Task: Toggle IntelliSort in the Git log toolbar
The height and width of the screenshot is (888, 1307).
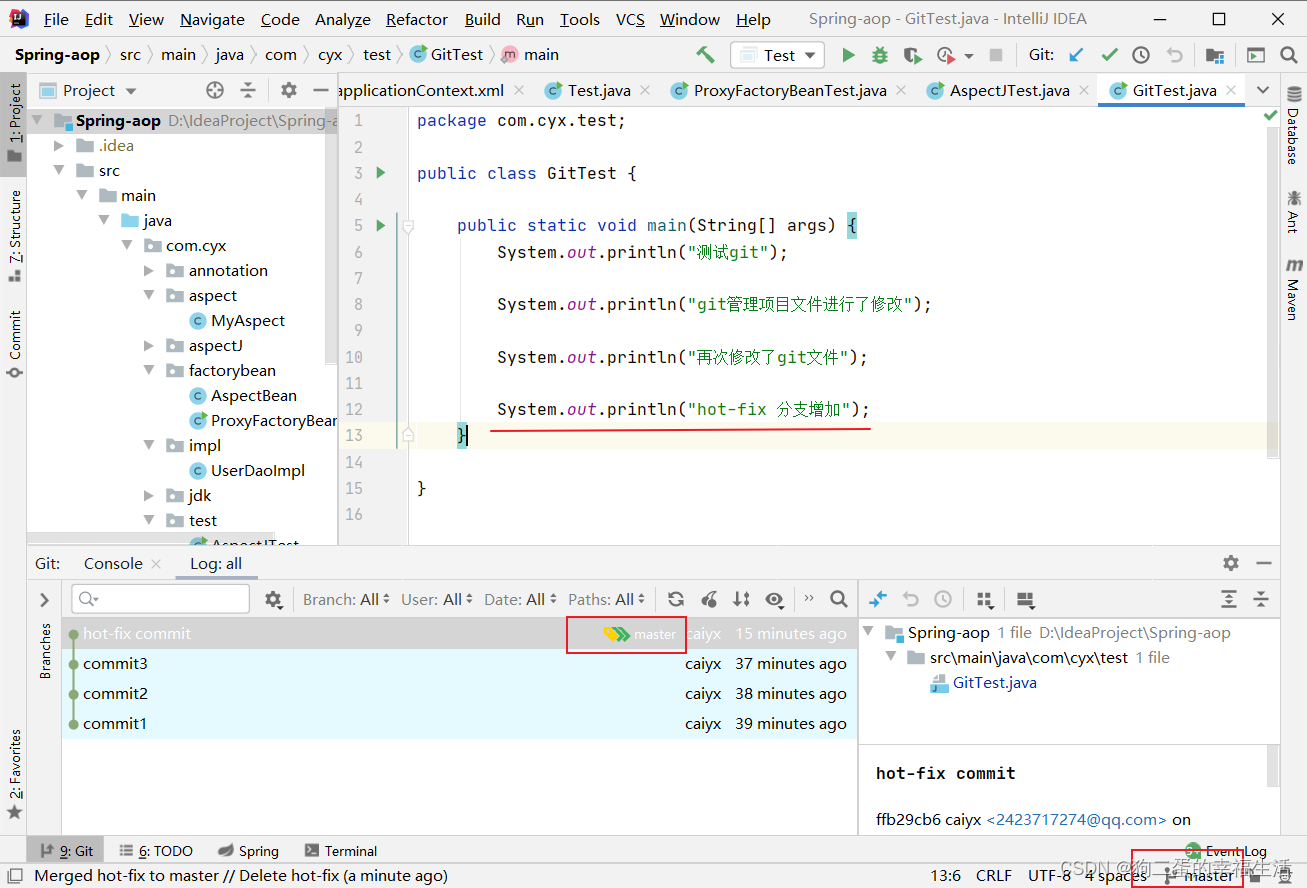Action: tap(741, 599)
